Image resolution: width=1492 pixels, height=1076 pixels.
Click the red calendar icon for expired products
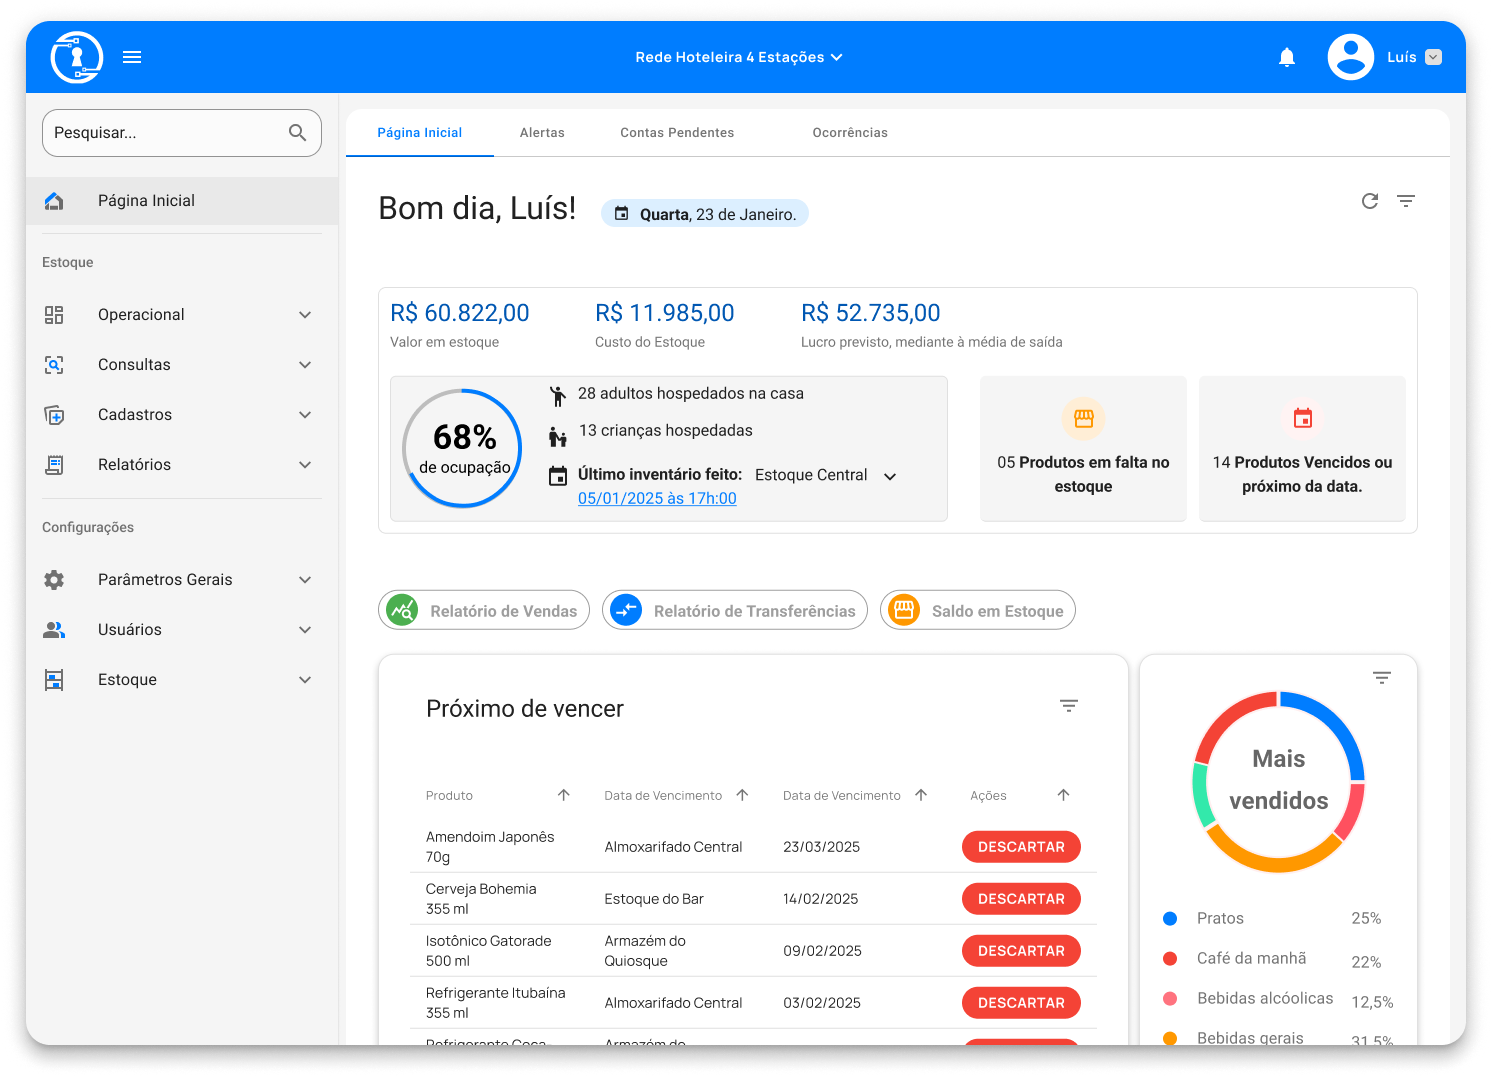[1302, 419]
